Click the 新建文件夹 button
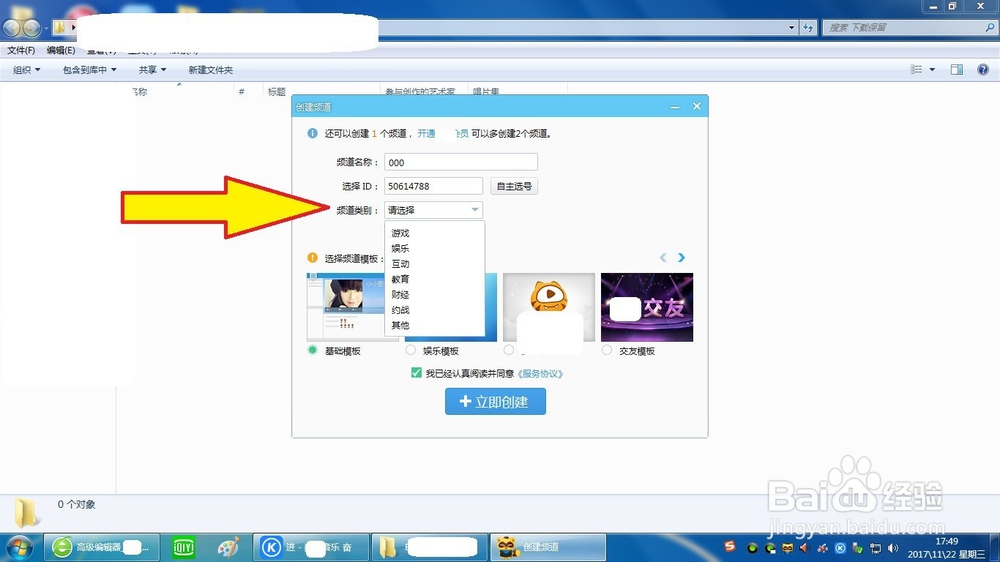Screen dimensions: 1000x562 point(210,70)
